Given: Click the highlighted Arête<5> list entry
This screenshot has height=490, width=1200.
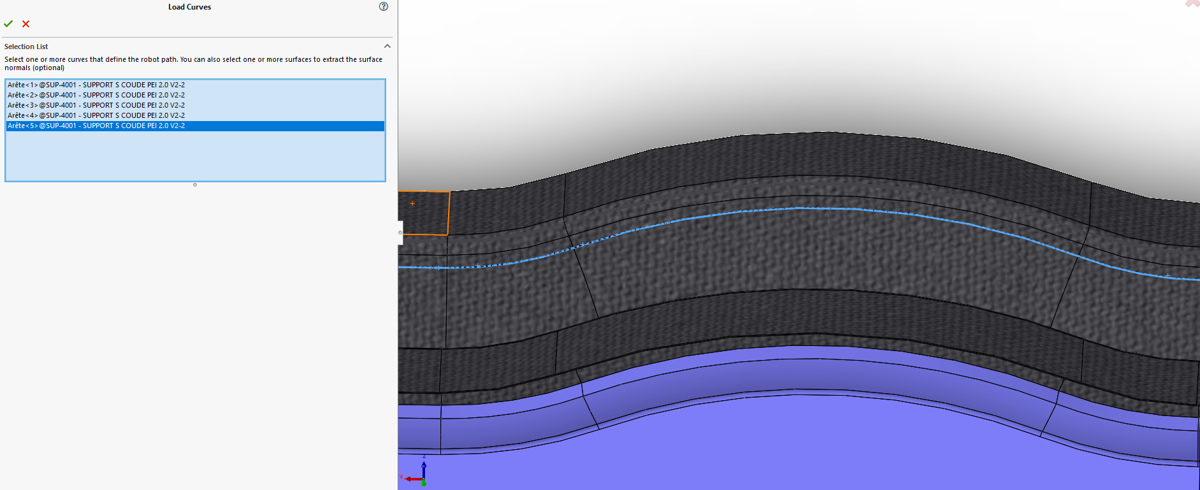Looking at the screenshot, I should click(95, 126).
